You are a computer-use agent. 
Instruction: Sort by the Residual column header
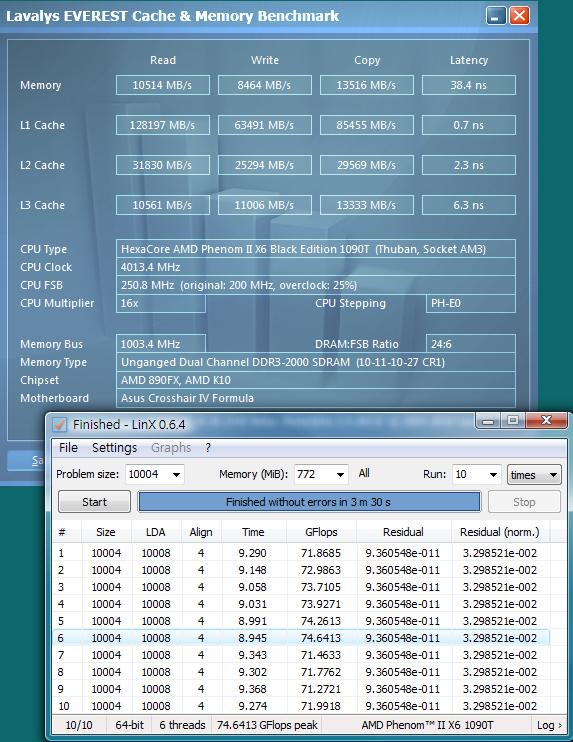coord(403,532)
